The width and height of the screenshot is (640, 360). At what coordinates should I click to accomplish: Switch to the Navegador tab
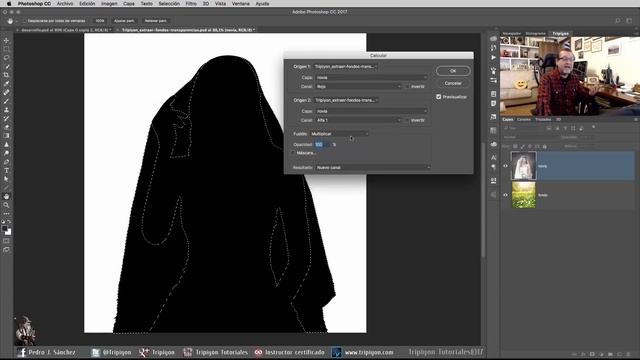click(512, 33)
